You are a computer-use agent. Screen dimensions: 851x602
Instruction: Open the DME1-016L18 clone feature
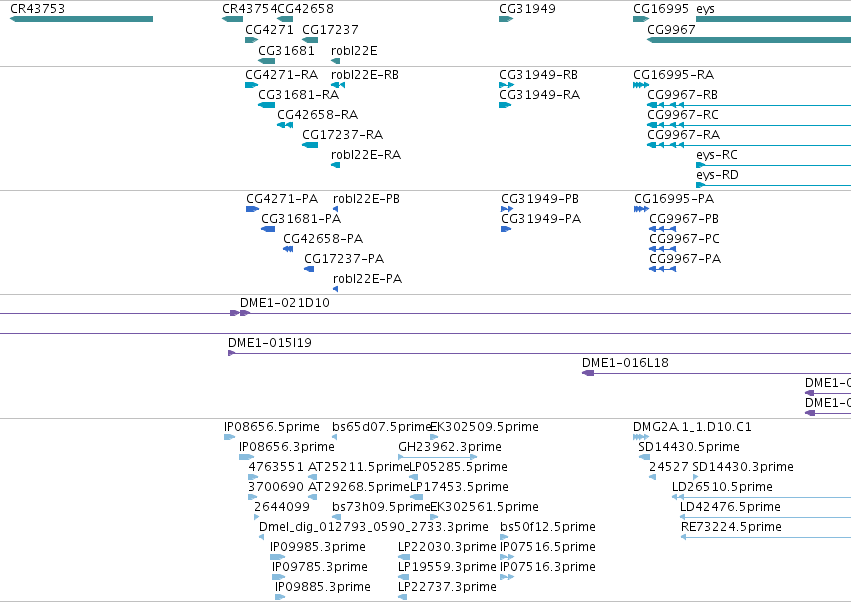(x=716, y=373)
